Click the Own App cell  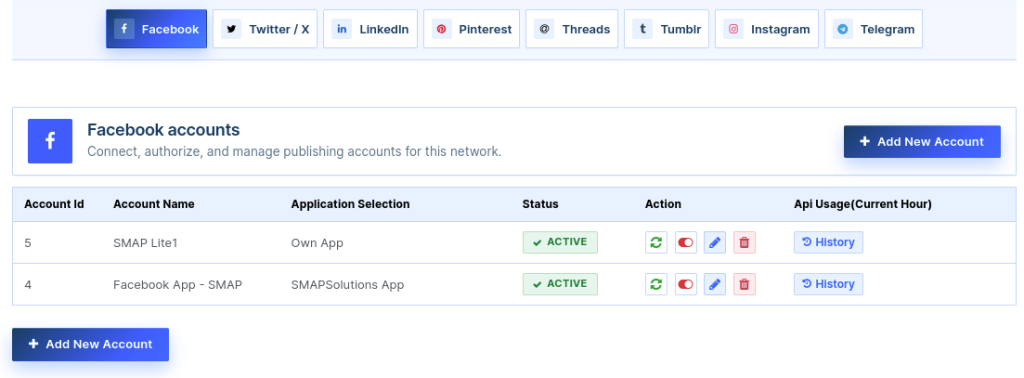coord(317,243)
